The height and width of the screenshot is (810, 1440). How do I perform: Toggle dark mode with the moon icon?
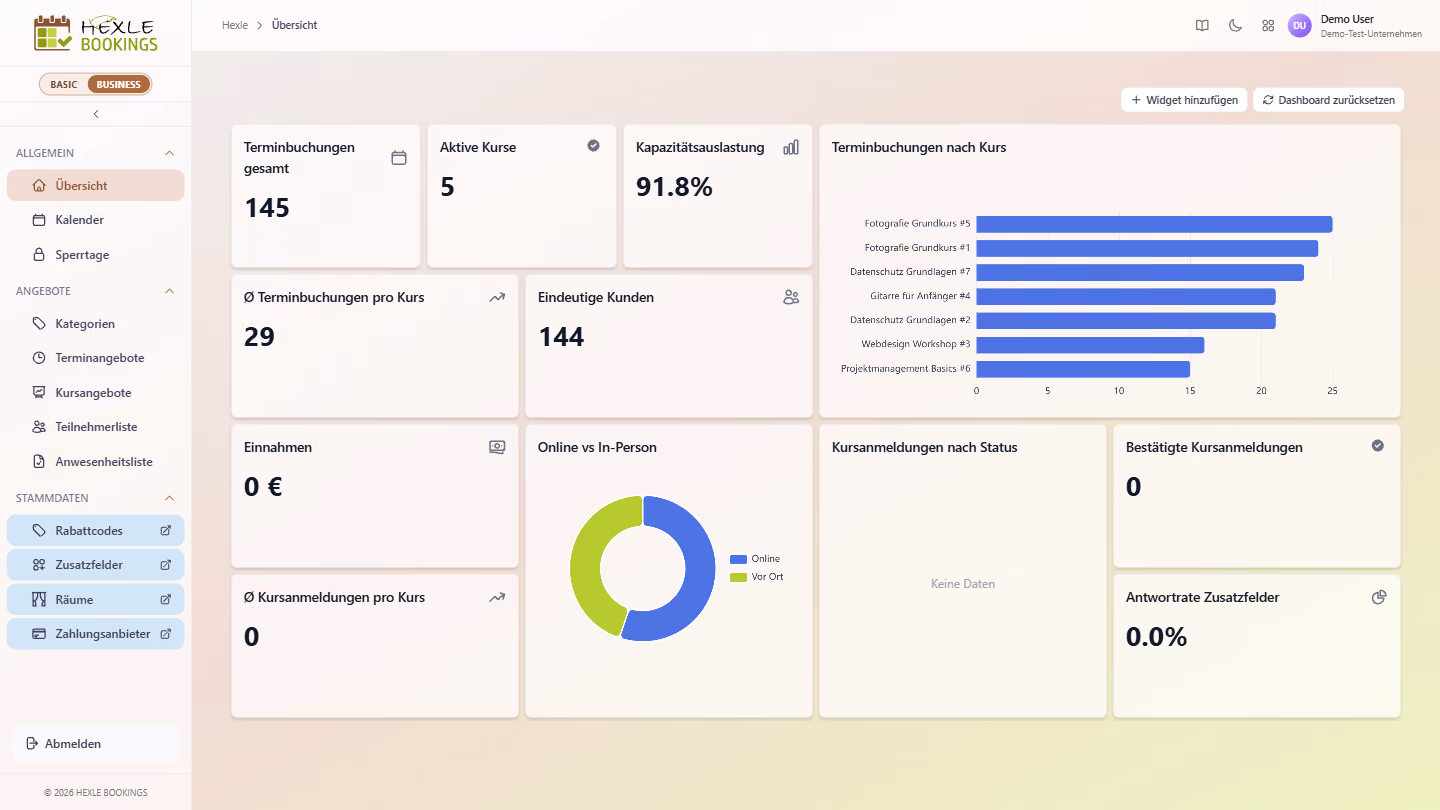click(x=1235, y=25)
